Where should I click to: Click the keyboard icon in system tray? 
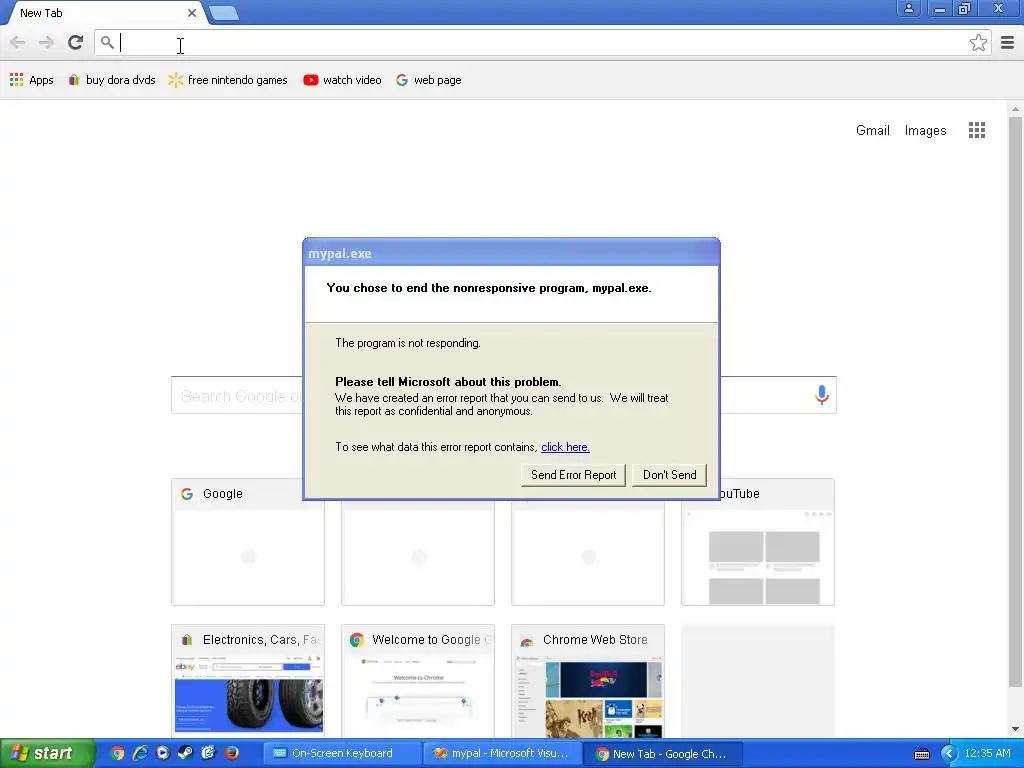[921, 754]
